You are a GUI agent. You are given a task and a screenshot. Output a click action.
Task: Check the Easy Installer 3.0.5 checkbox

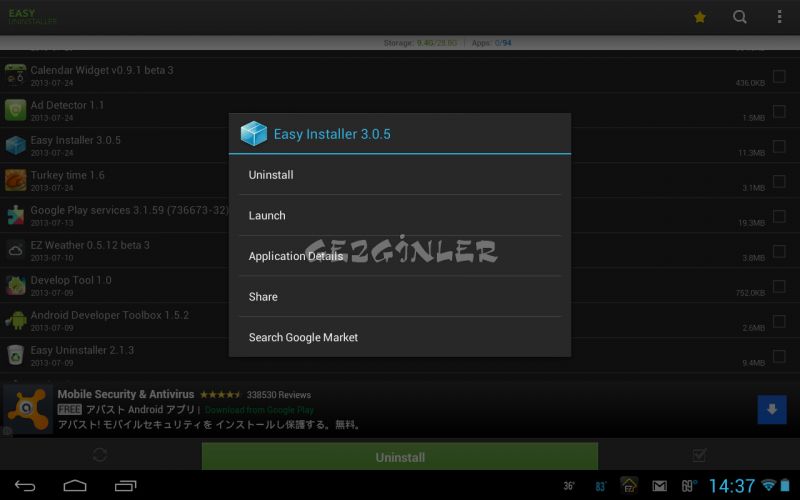(779, 146)
